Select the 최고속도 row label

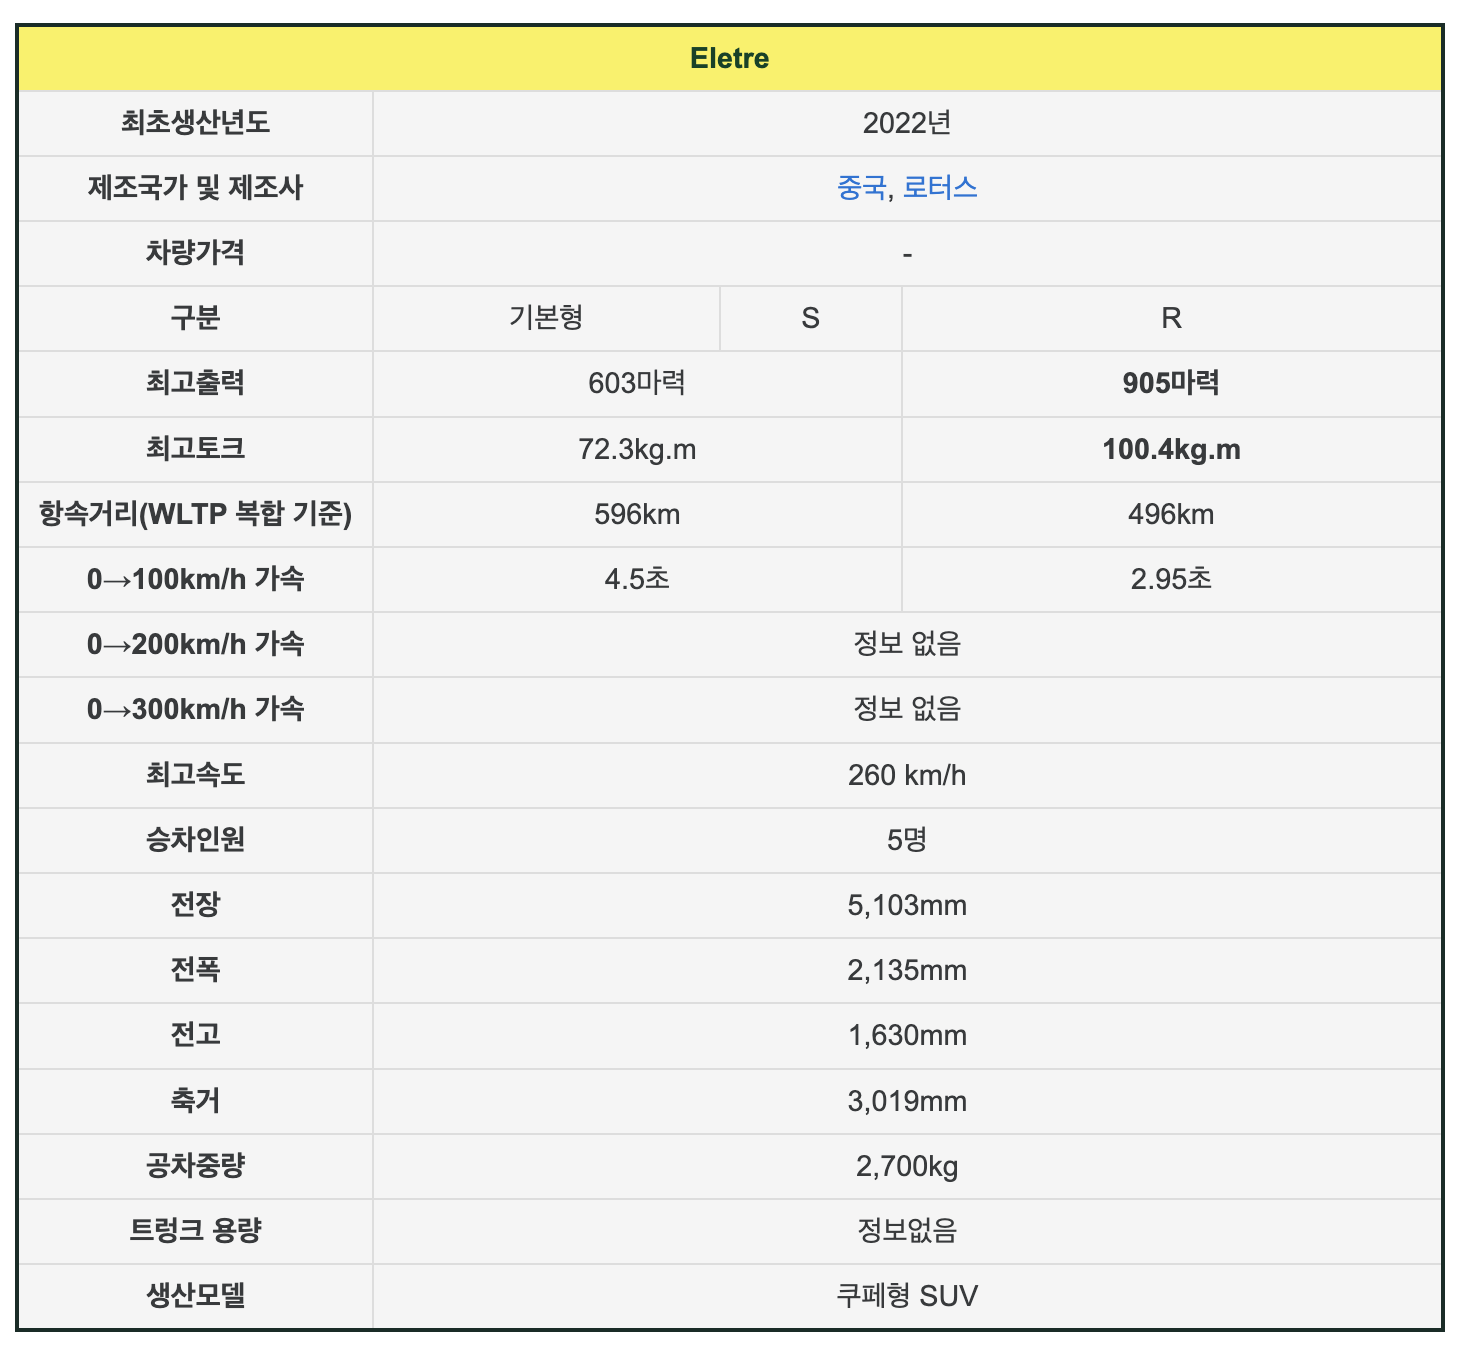(x=195, y=775)
